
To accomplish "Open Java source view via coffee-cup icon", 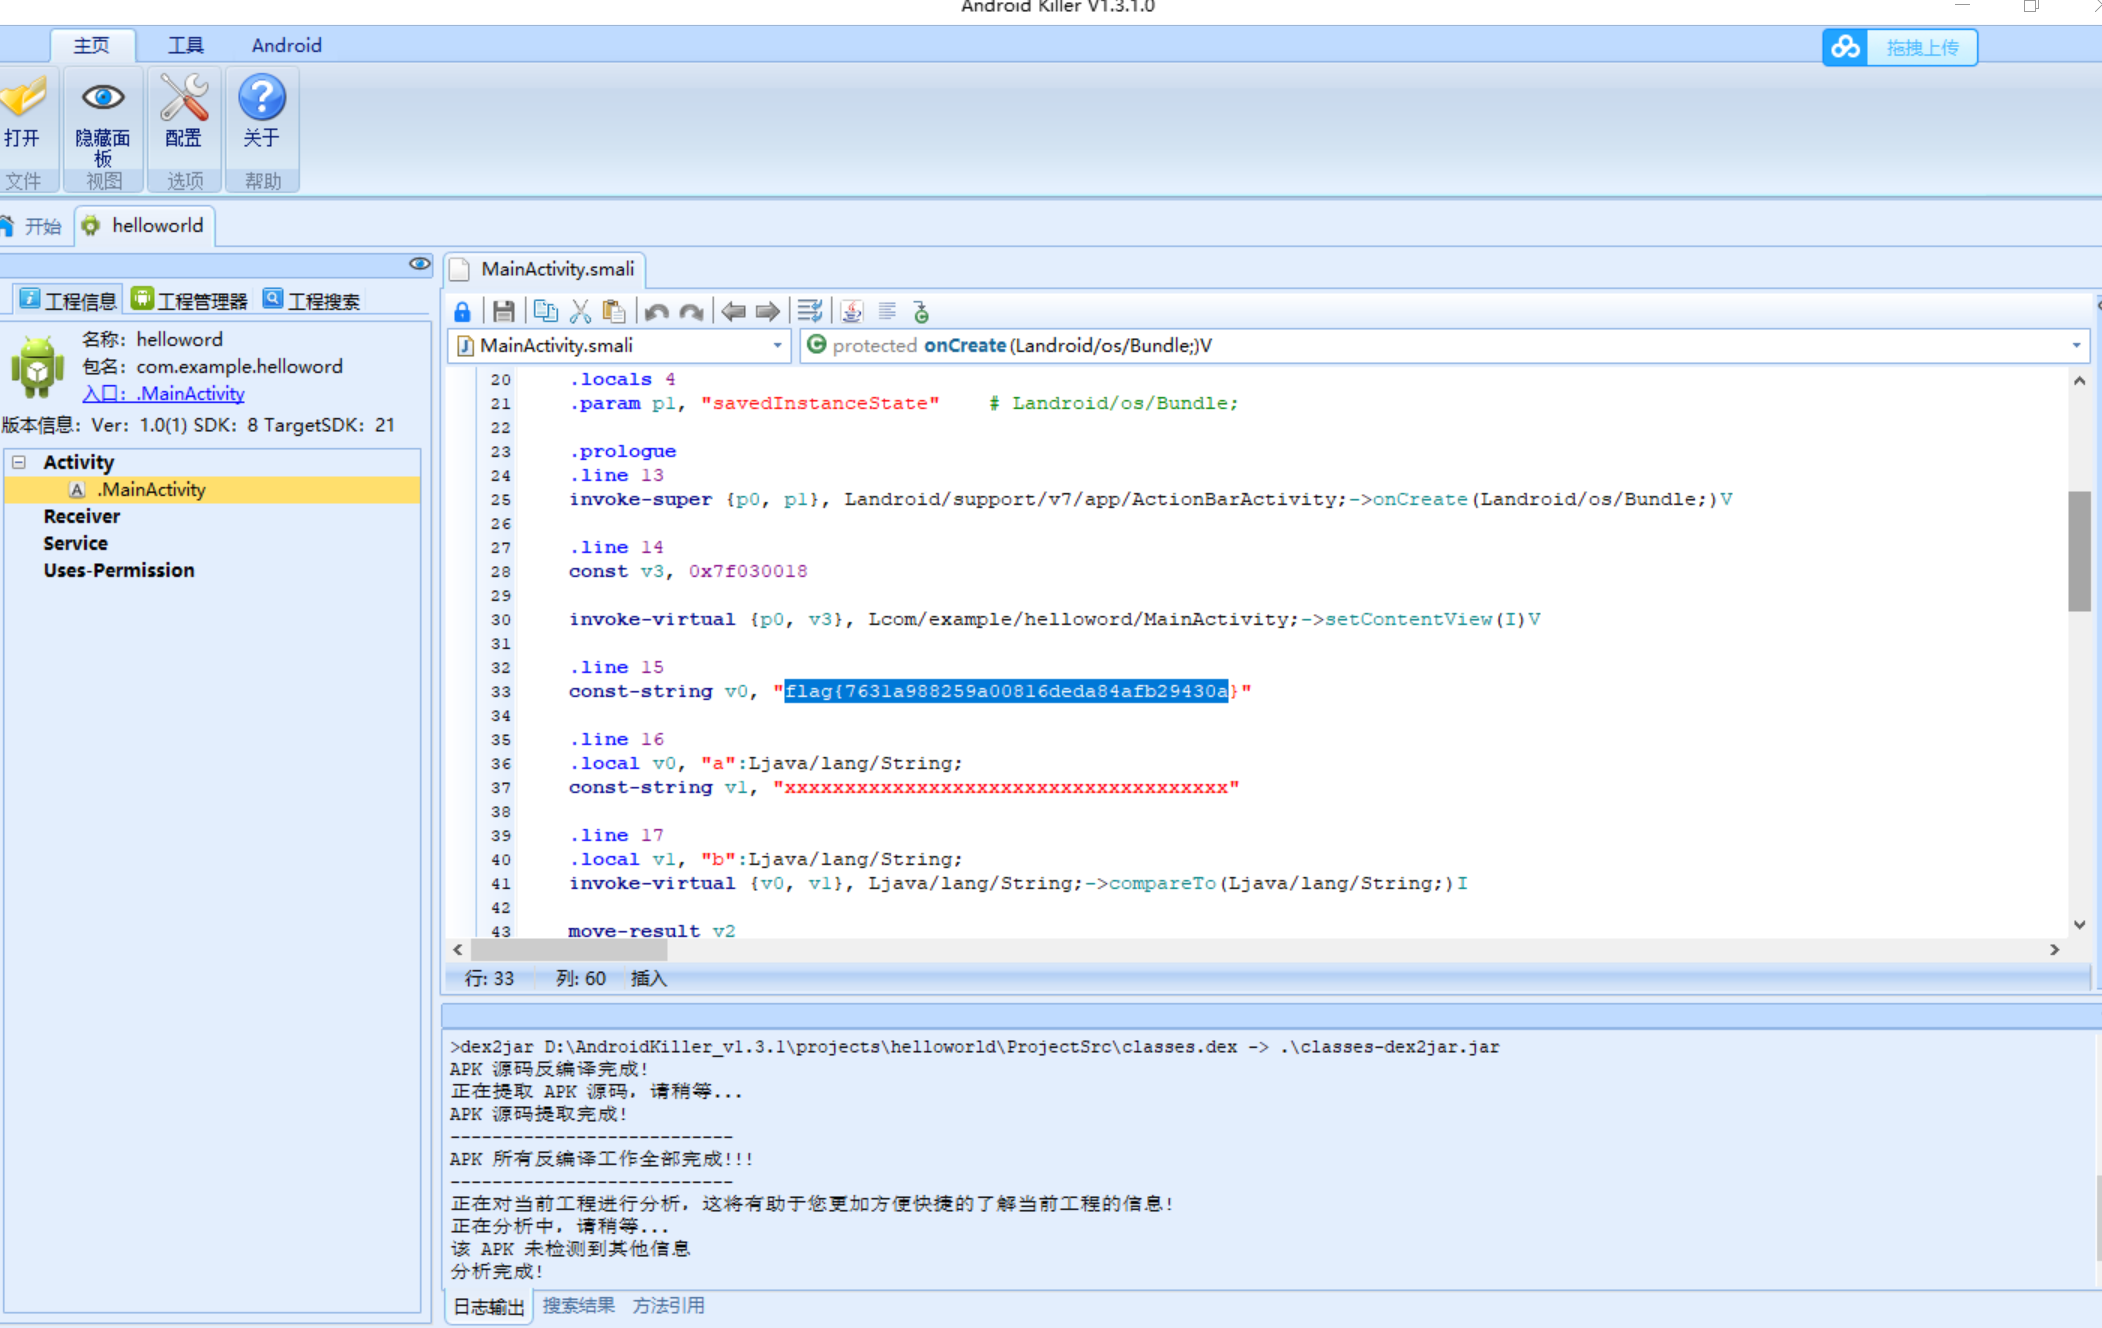I will click(852, 311).
